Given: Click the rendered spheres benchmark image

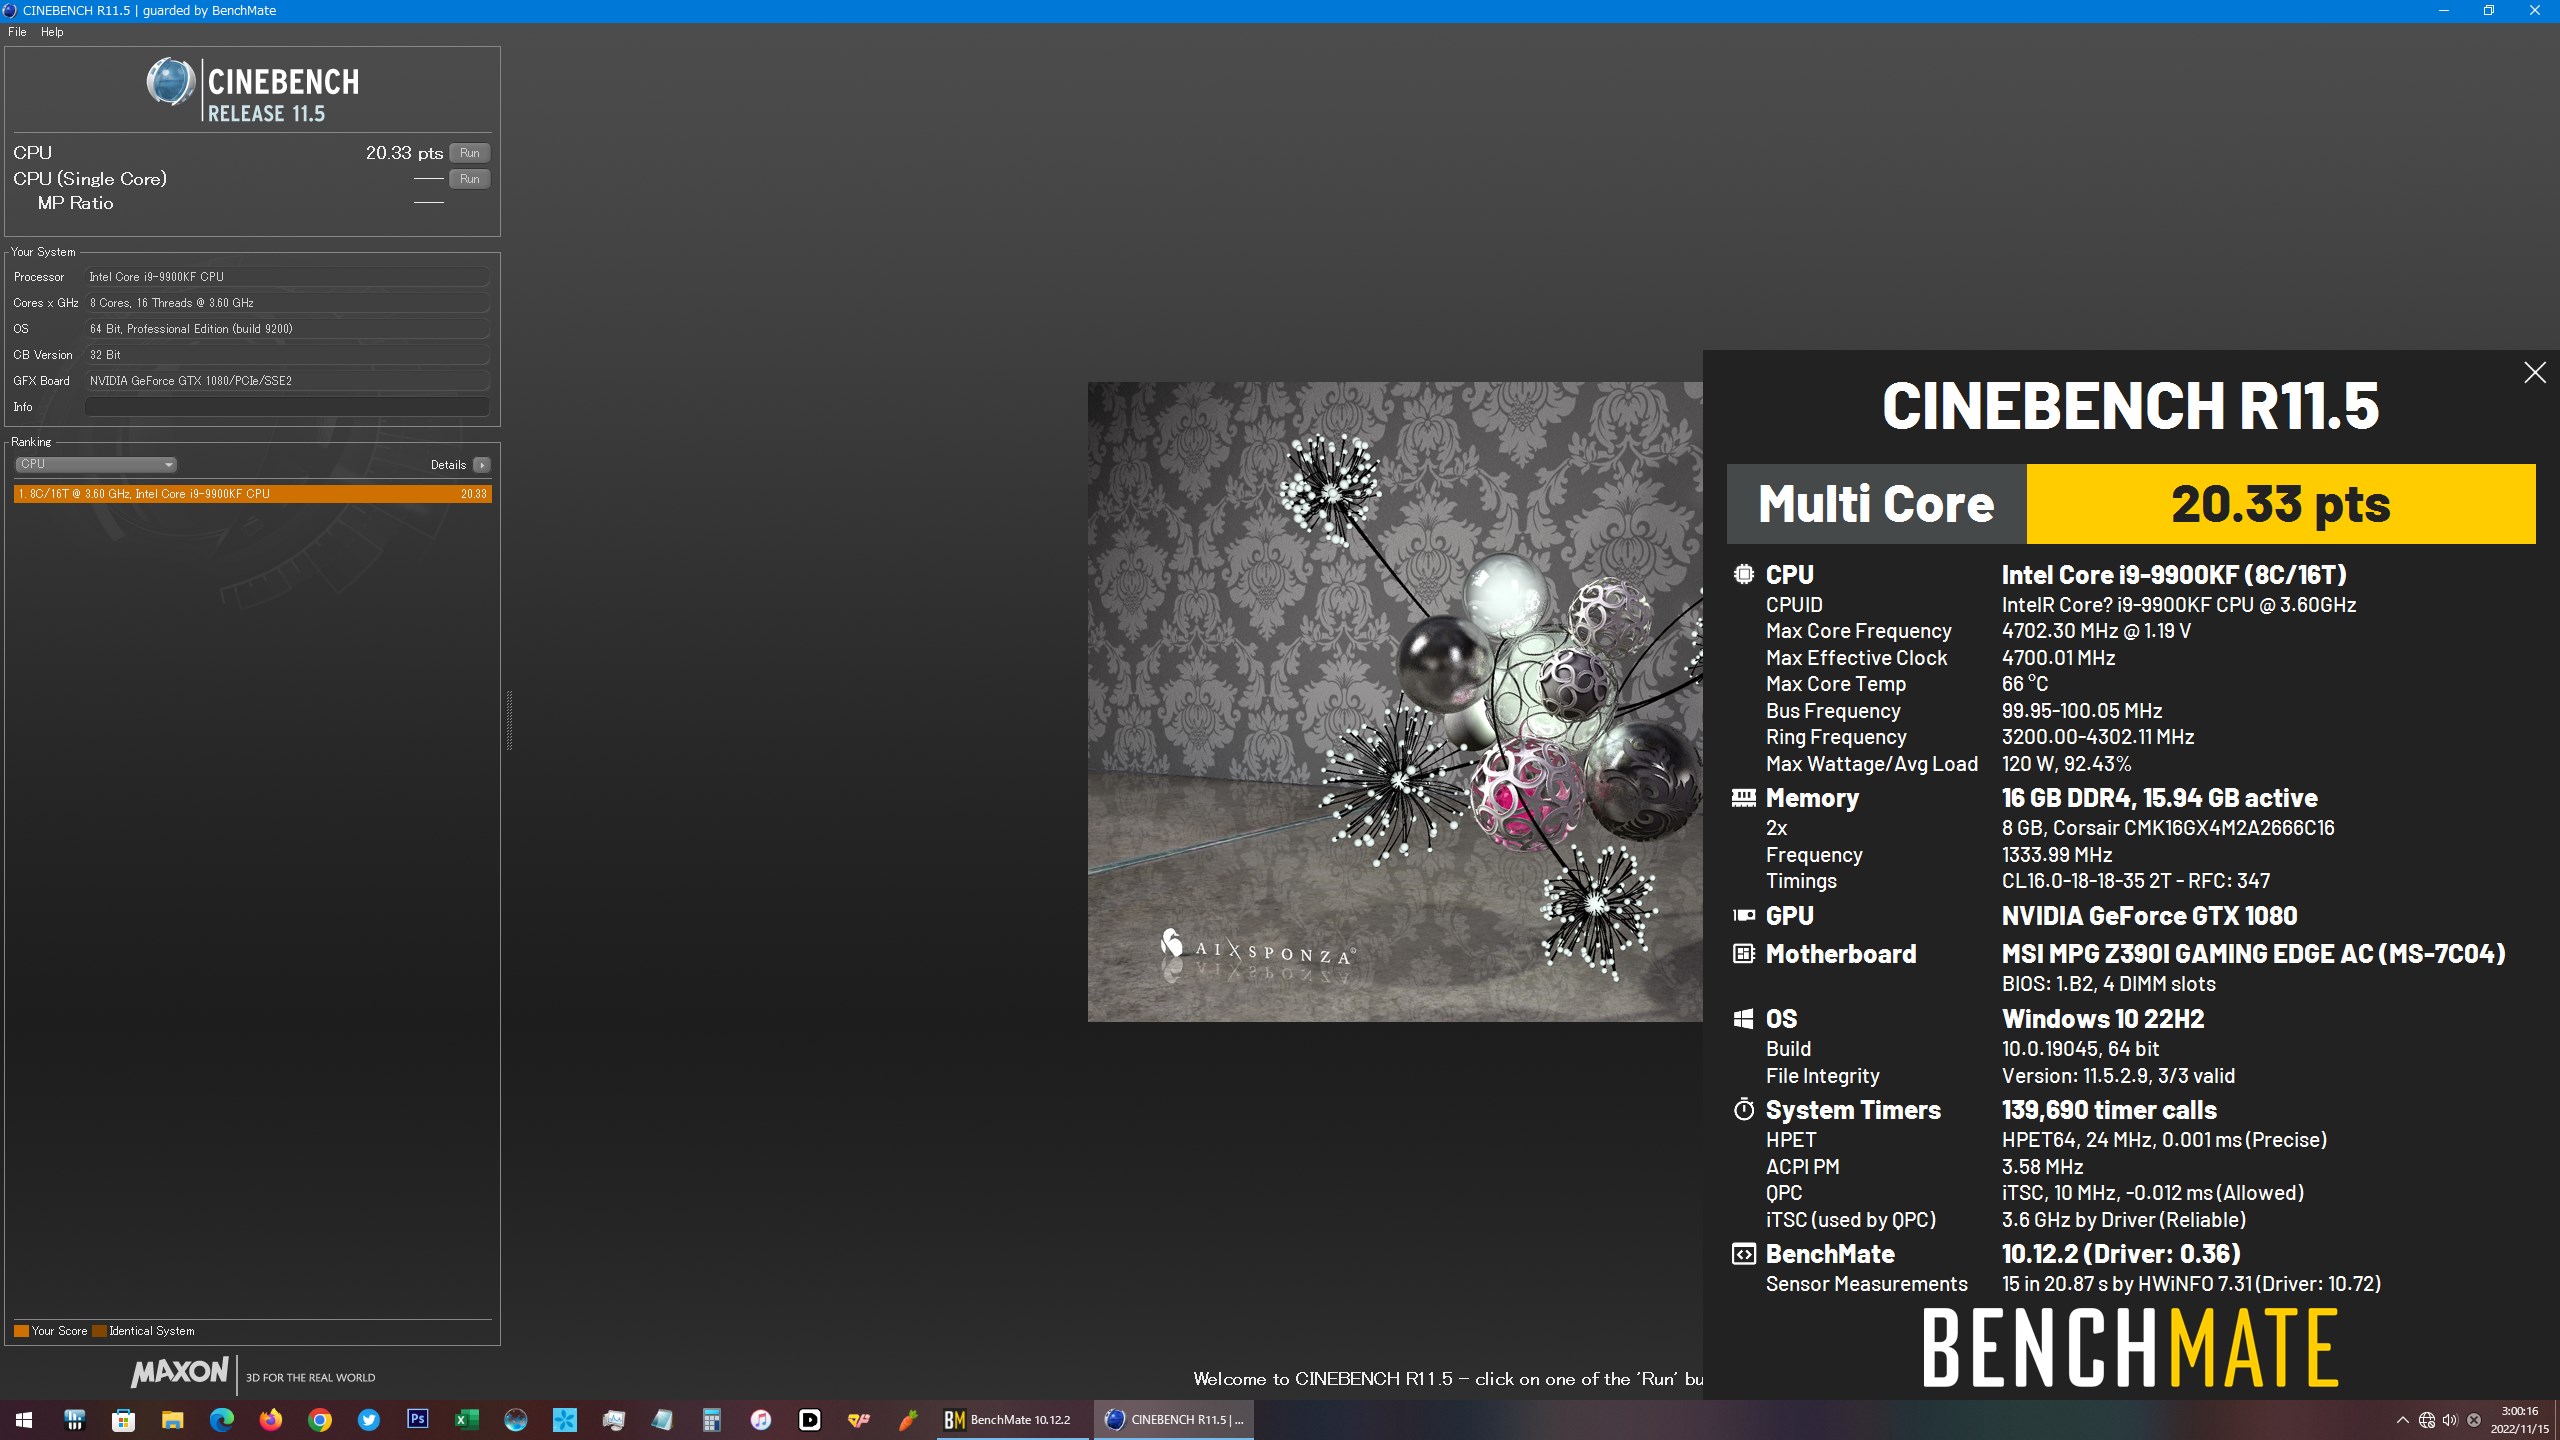Looking at the screenshot, I should 1395,701.
